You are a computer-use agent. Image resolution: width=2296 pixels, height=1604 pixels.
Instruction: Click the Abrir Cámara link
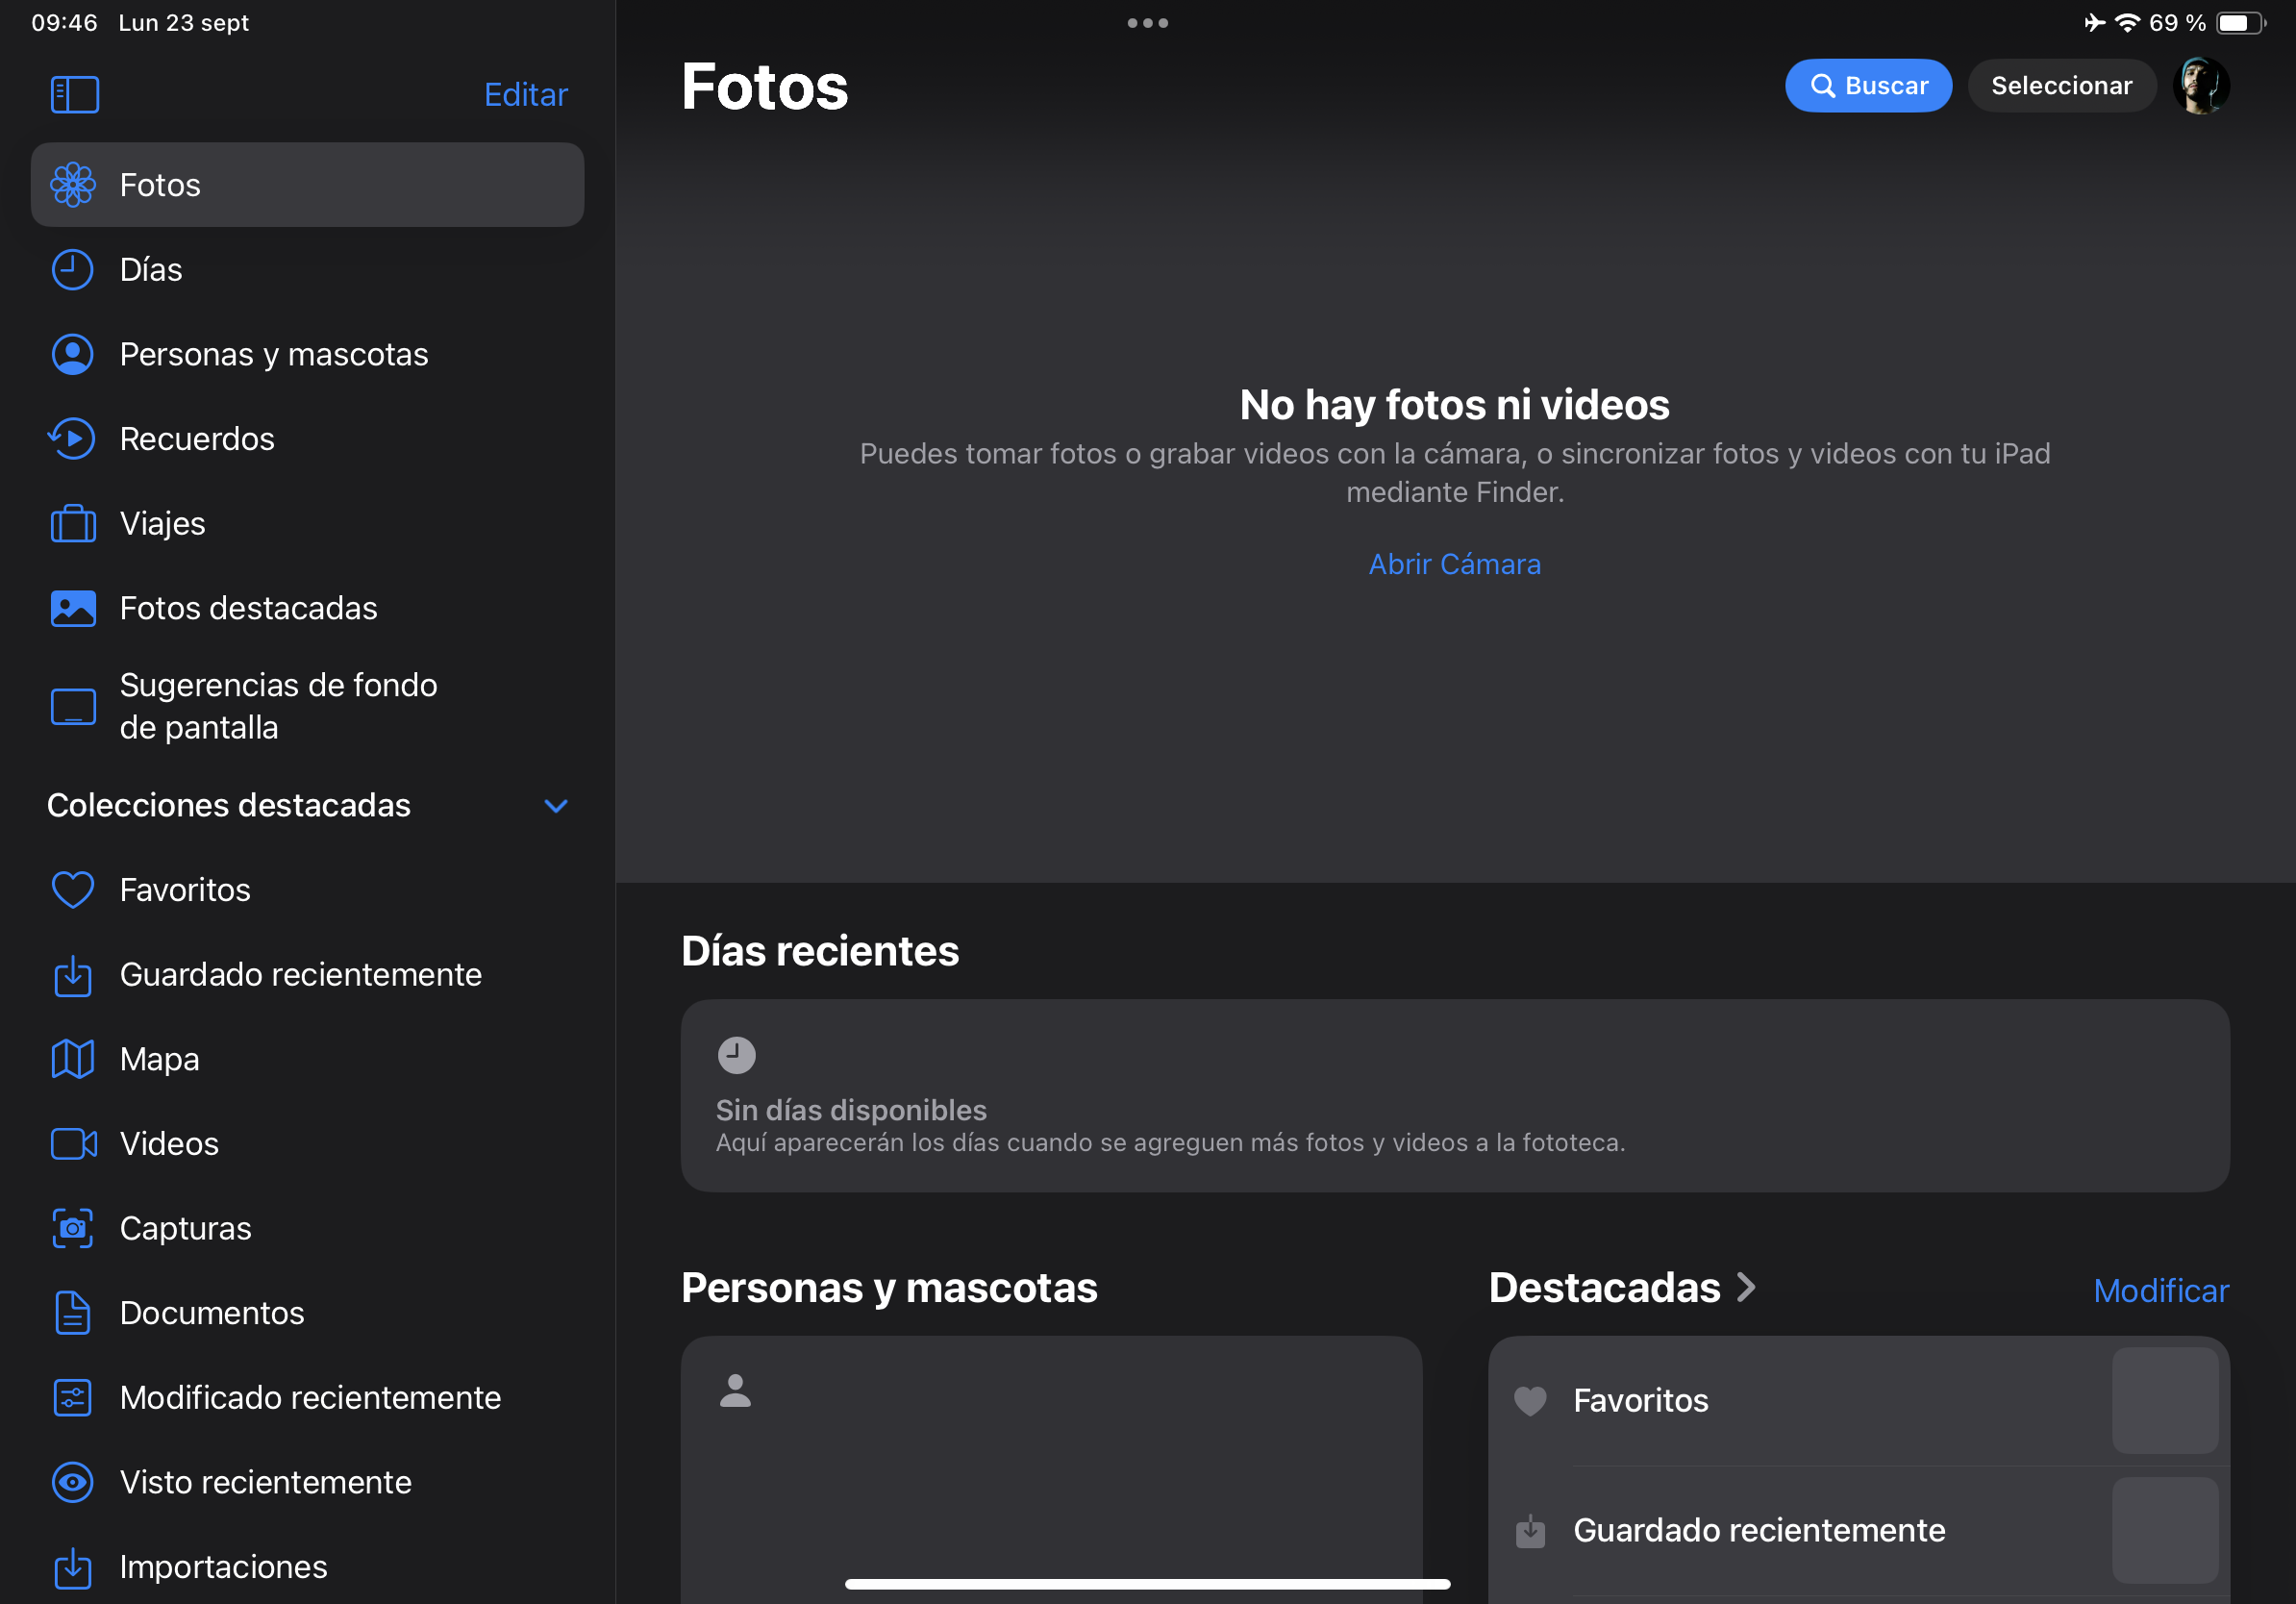pyautogui.click(x=1454, y=564)
